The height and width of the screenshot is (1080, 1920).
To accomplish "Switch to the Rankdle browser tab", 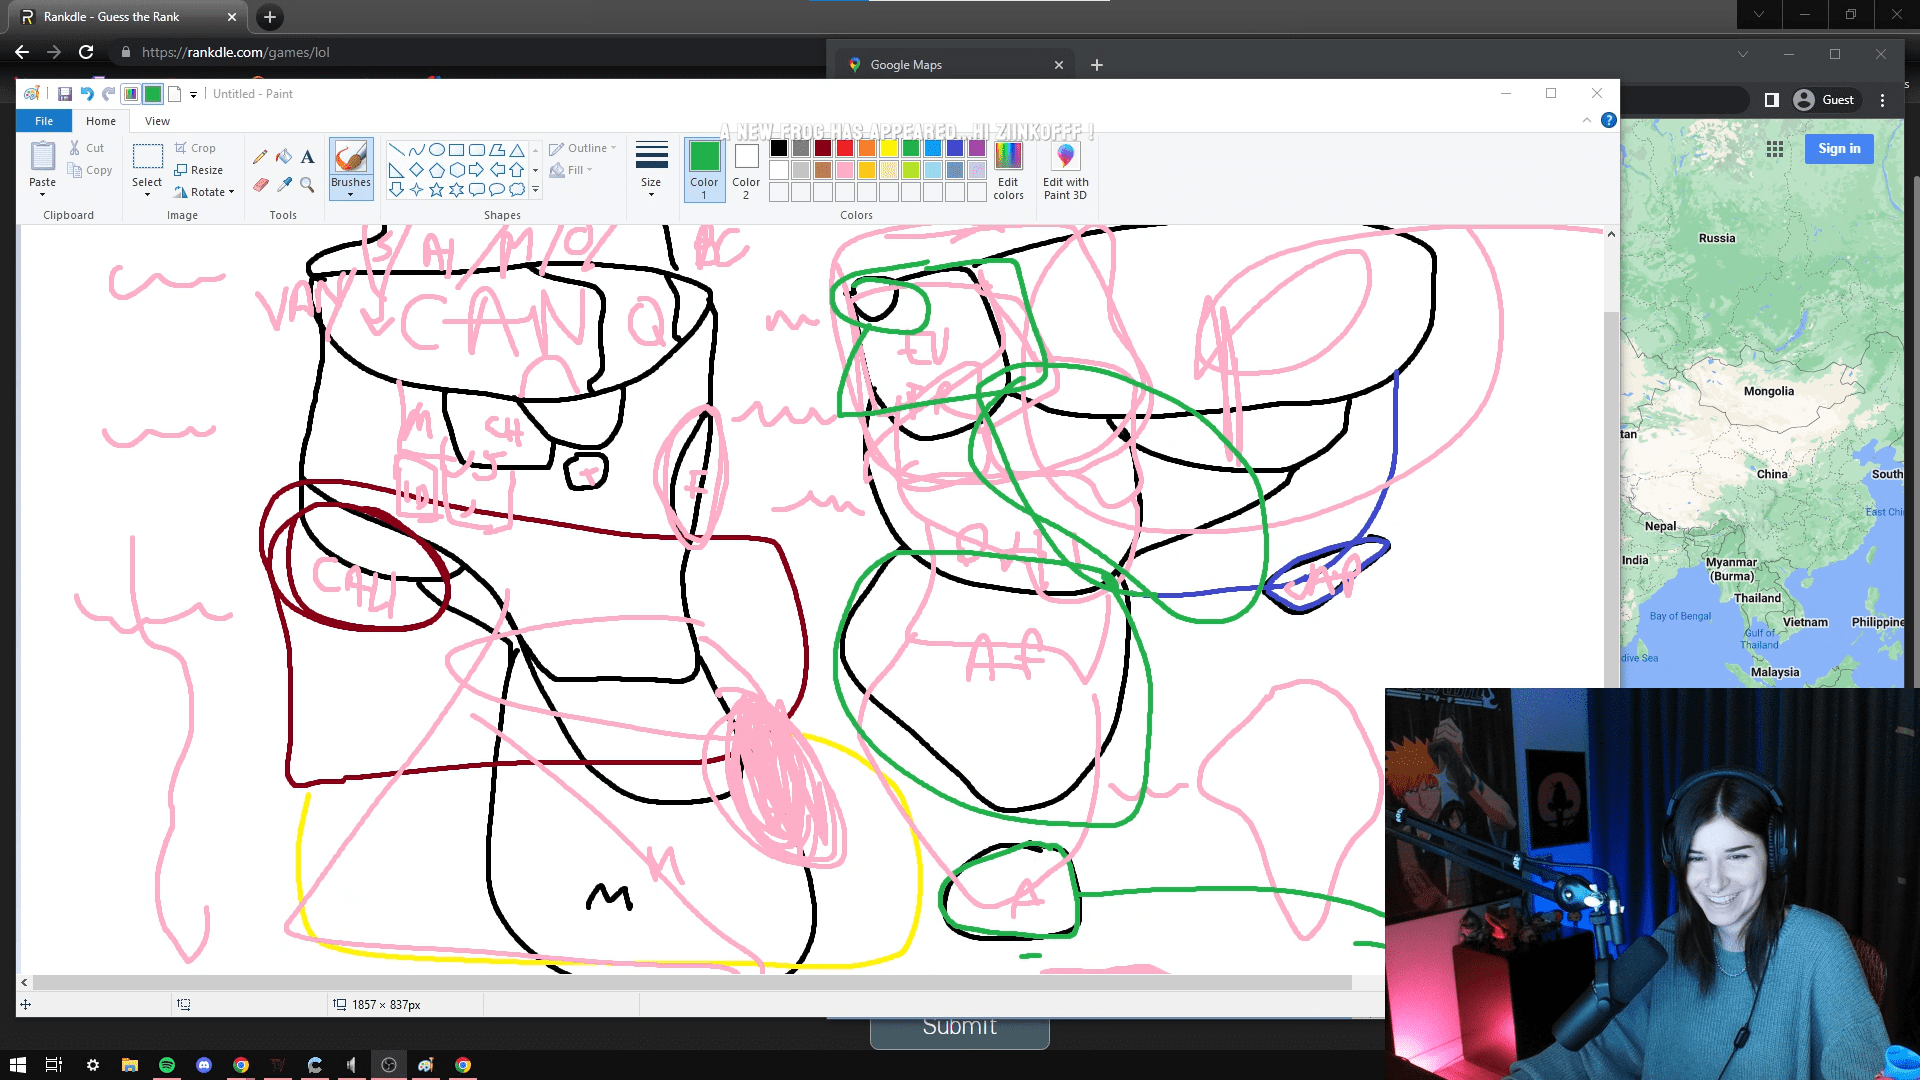I will pyautogui.click(x=128, y=17).
